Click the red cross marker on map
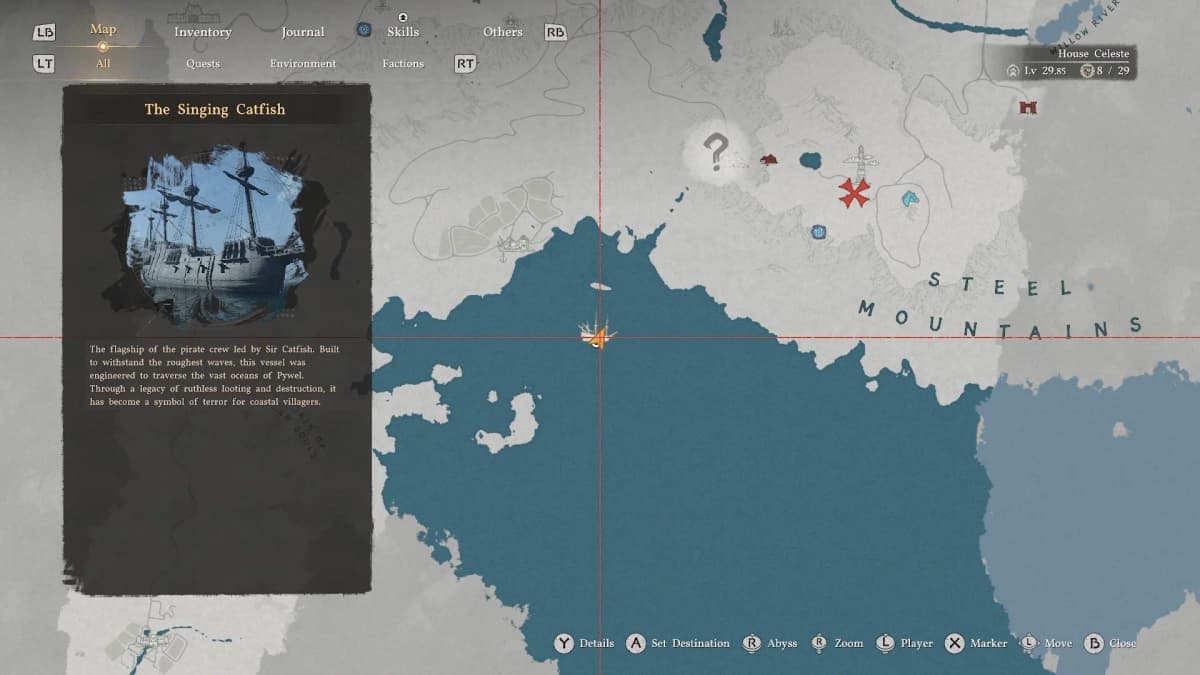This screenshot has width=1200, height=675. click(x=854, y=192)
